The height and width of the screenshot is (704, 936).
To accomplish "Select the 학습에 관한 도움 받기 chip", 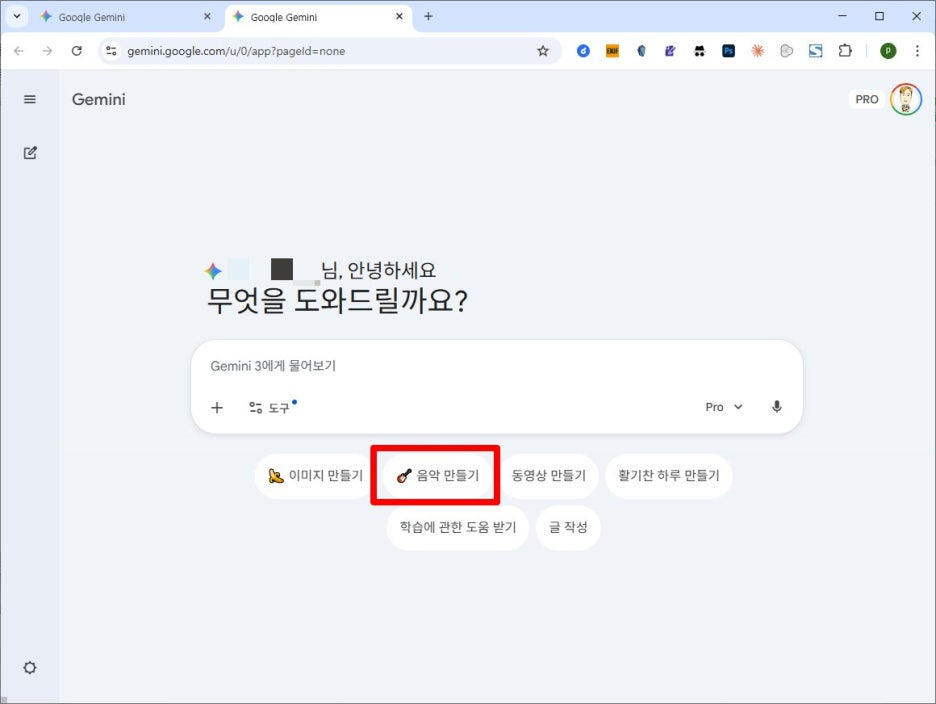I will [x=458, y=527].
